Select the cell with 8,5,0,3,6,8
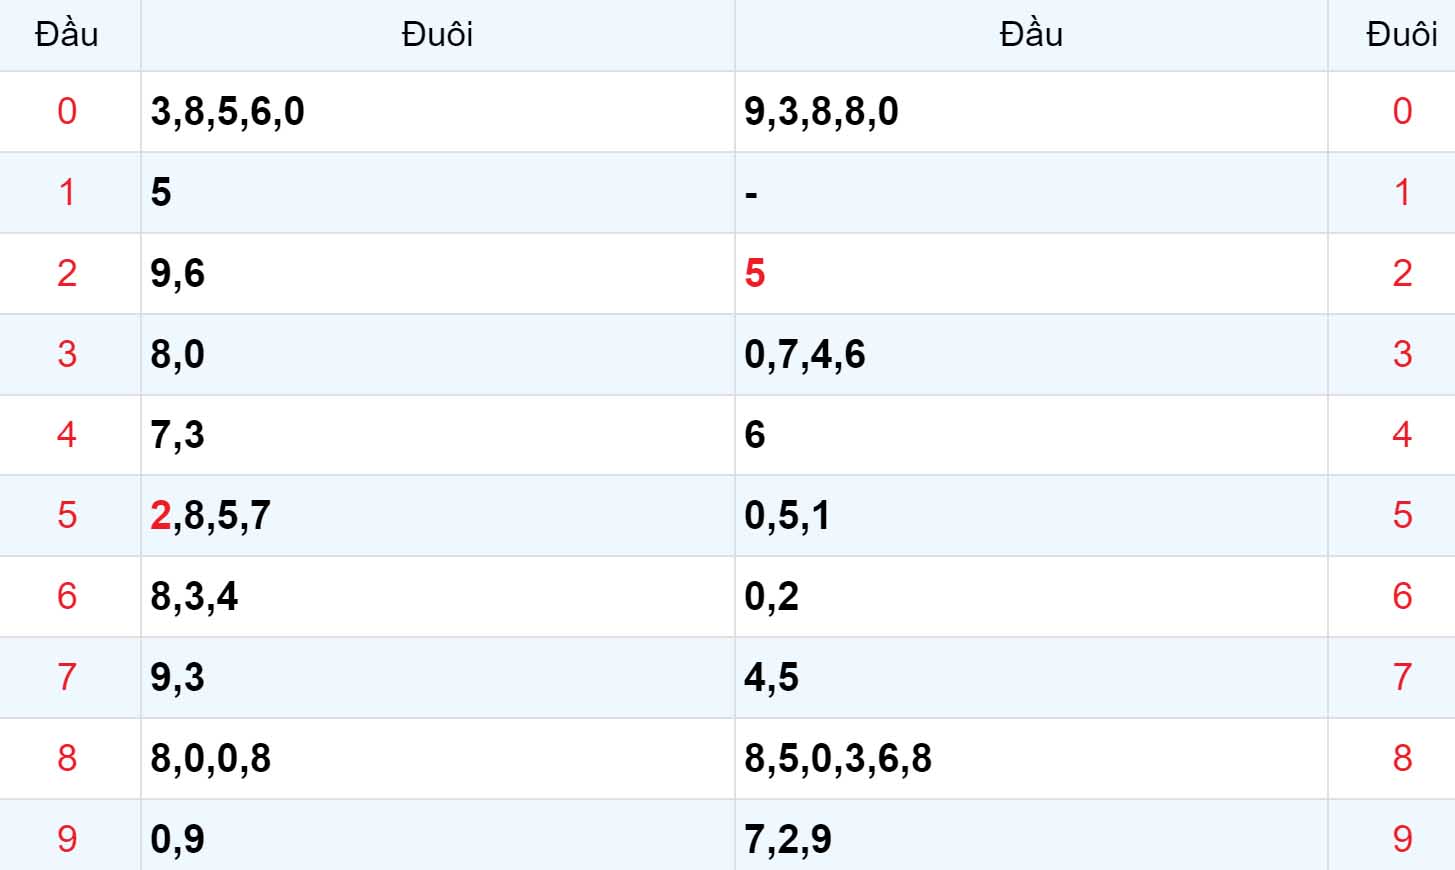 click(1031, 759)
